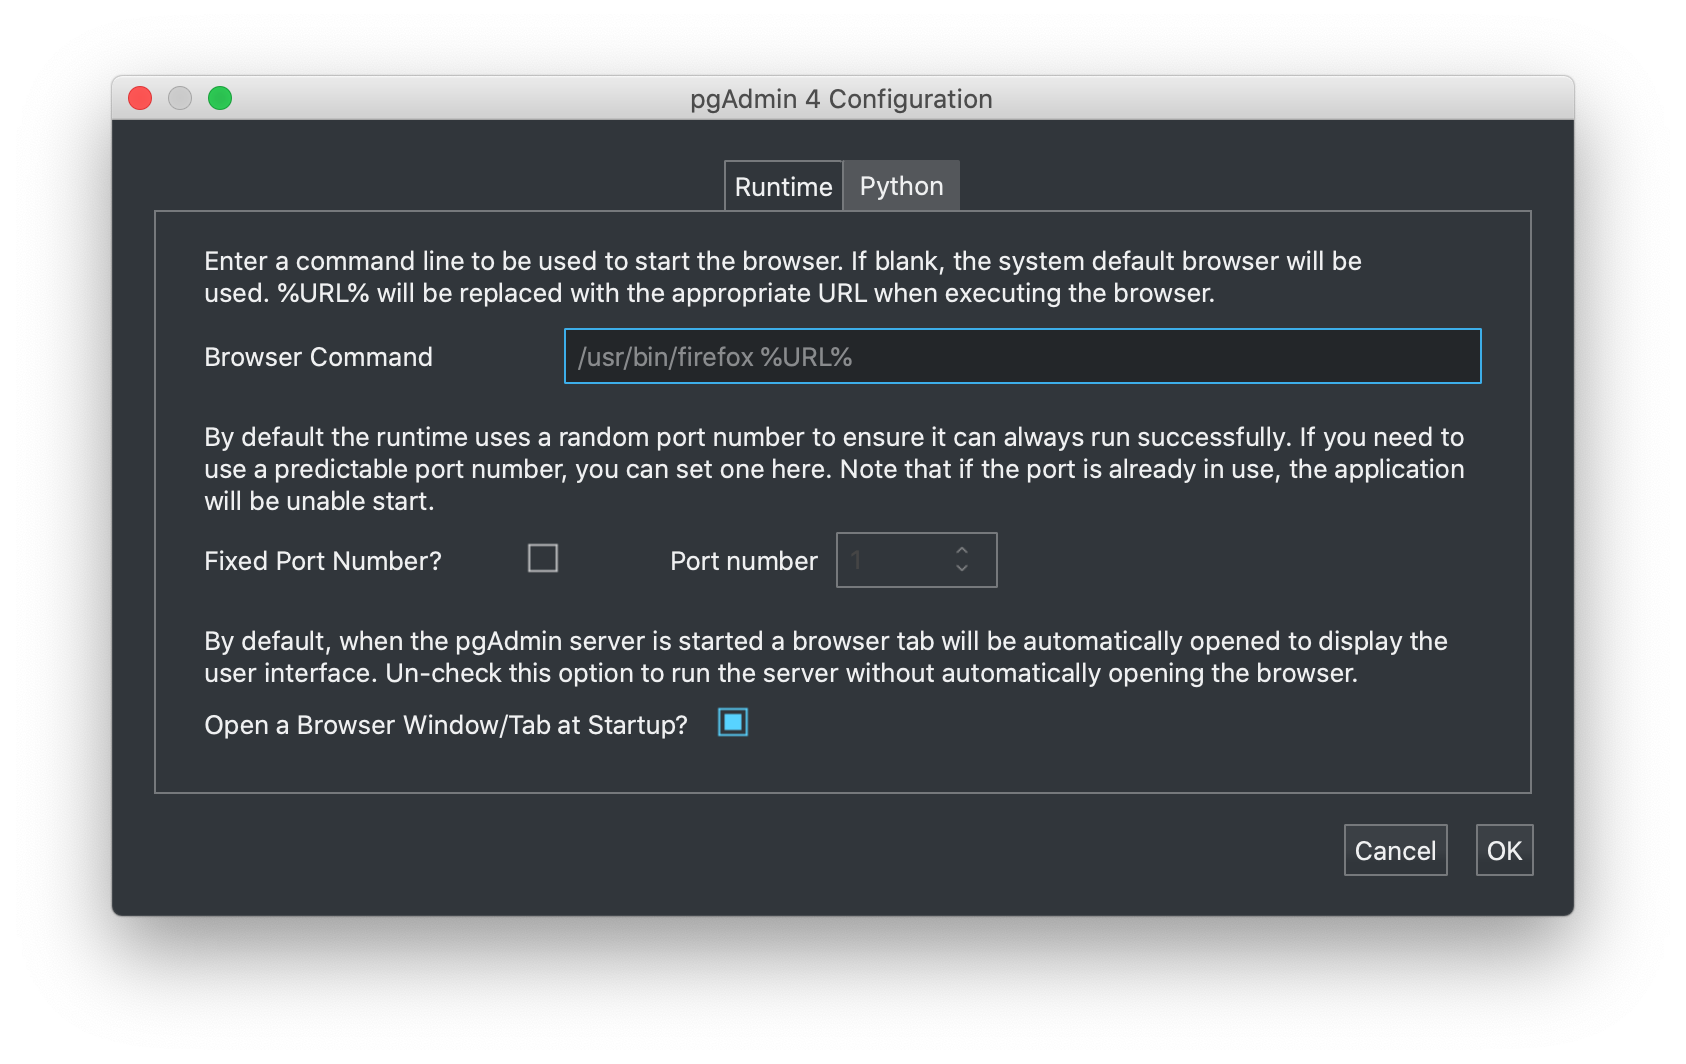The image size is (1686, 1064).
Task: Toggle the Fixed Port Number option off and on
Action: (542, 558)
